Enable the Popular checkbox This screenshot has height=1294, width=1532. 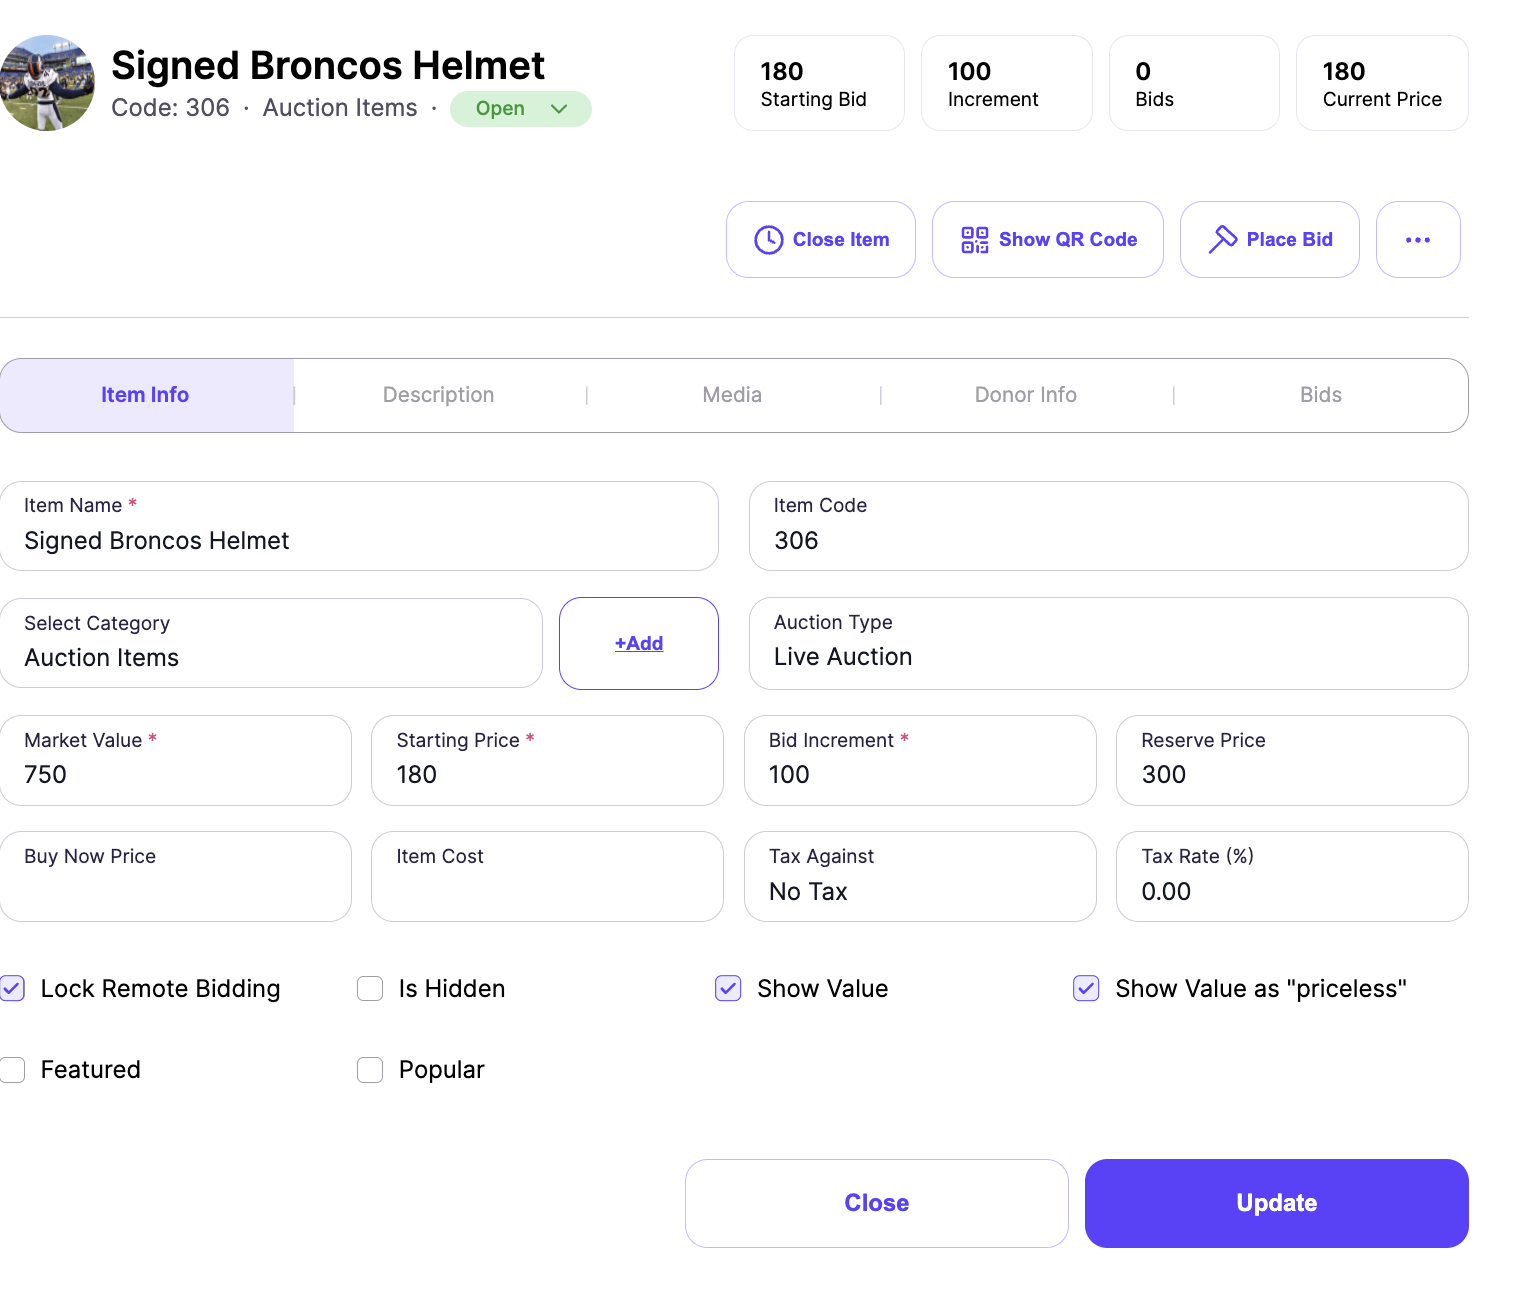tap(370, 1070)
